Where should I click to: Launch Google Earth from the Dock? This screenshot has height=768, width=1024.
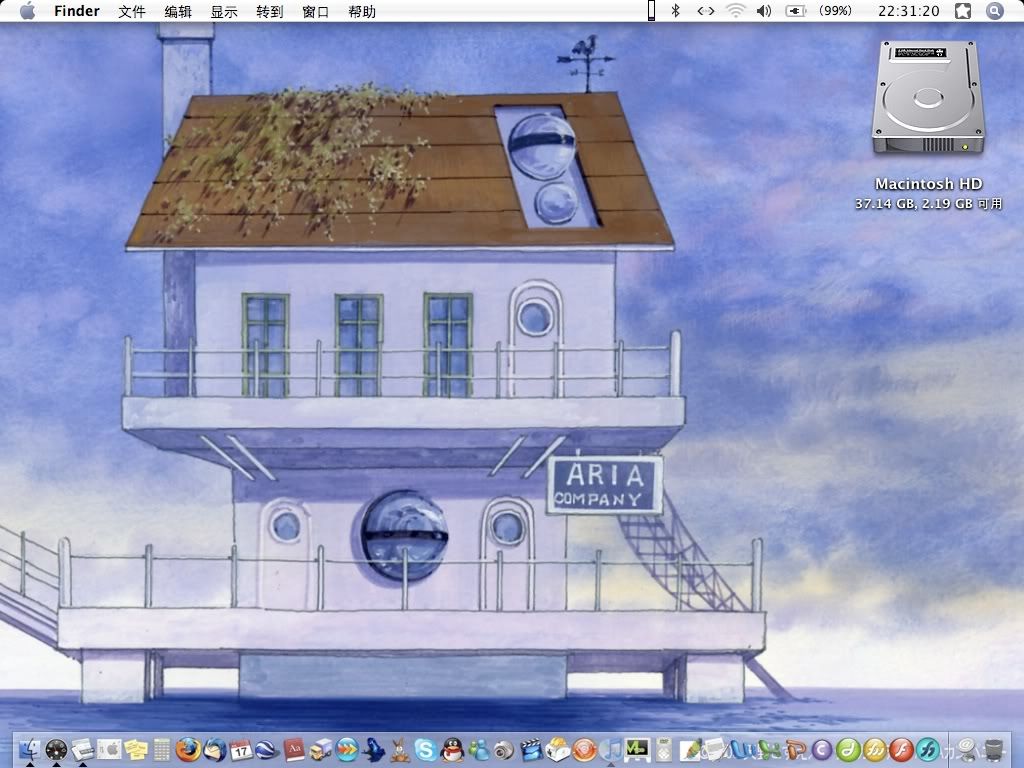[x=267, y=750]
